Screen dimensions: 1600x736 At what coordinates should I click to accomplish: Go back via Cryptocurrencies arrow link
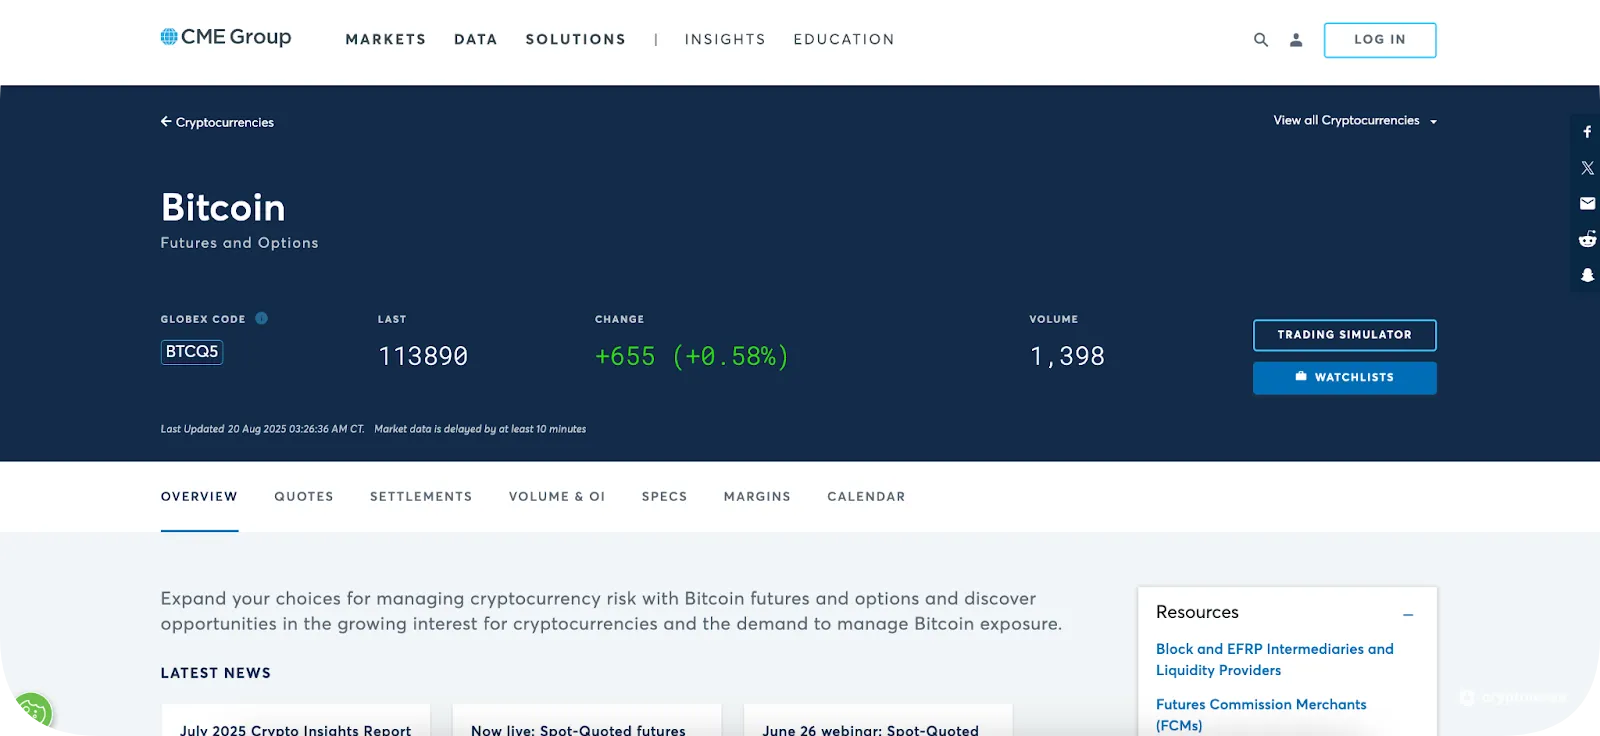[x=217, y=122]
